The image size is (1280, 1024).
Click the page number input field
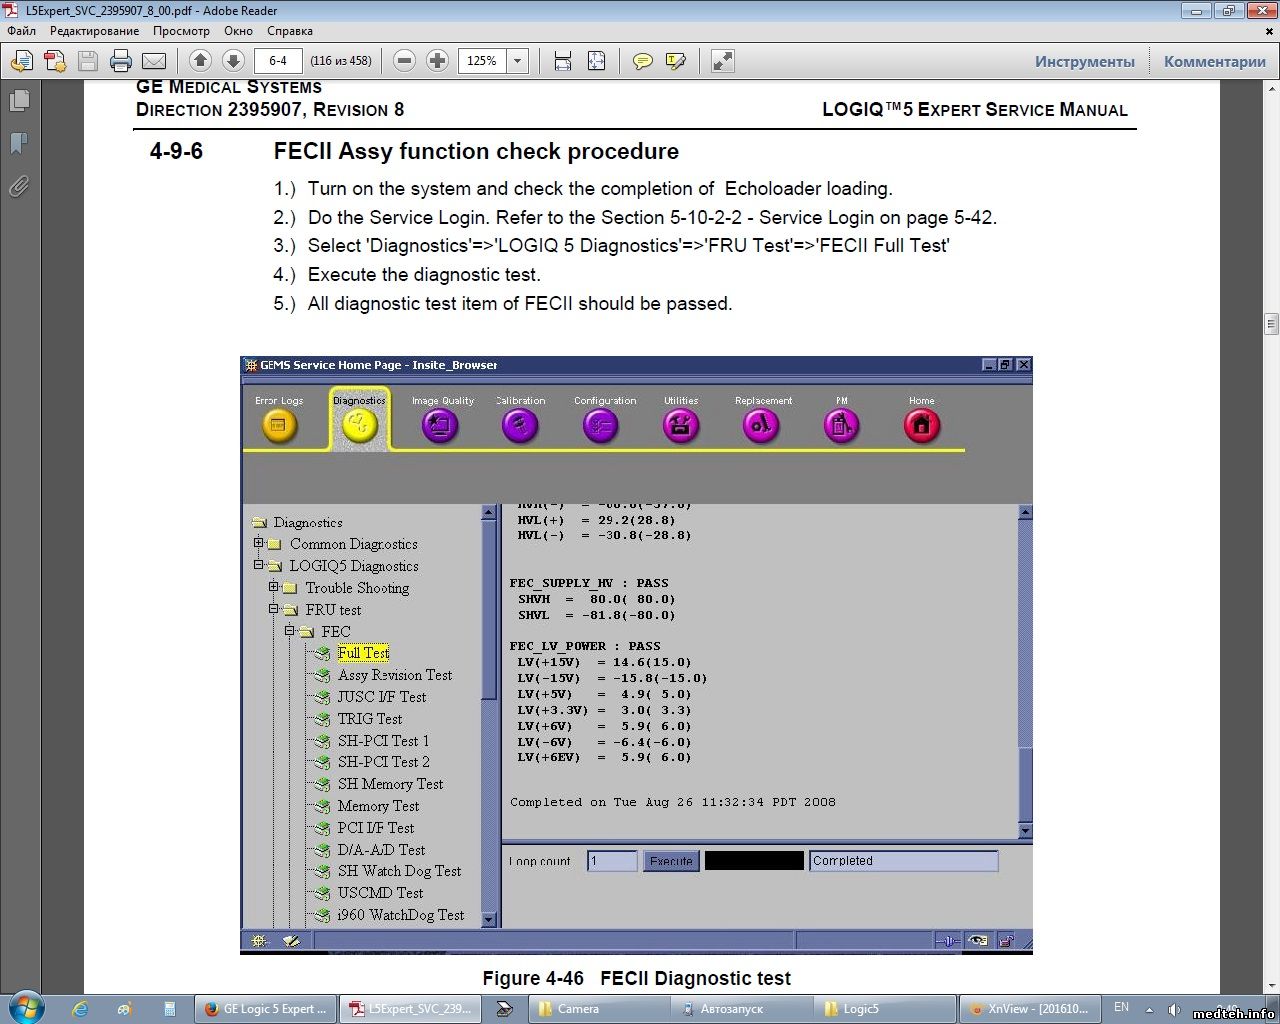[278, 61]
